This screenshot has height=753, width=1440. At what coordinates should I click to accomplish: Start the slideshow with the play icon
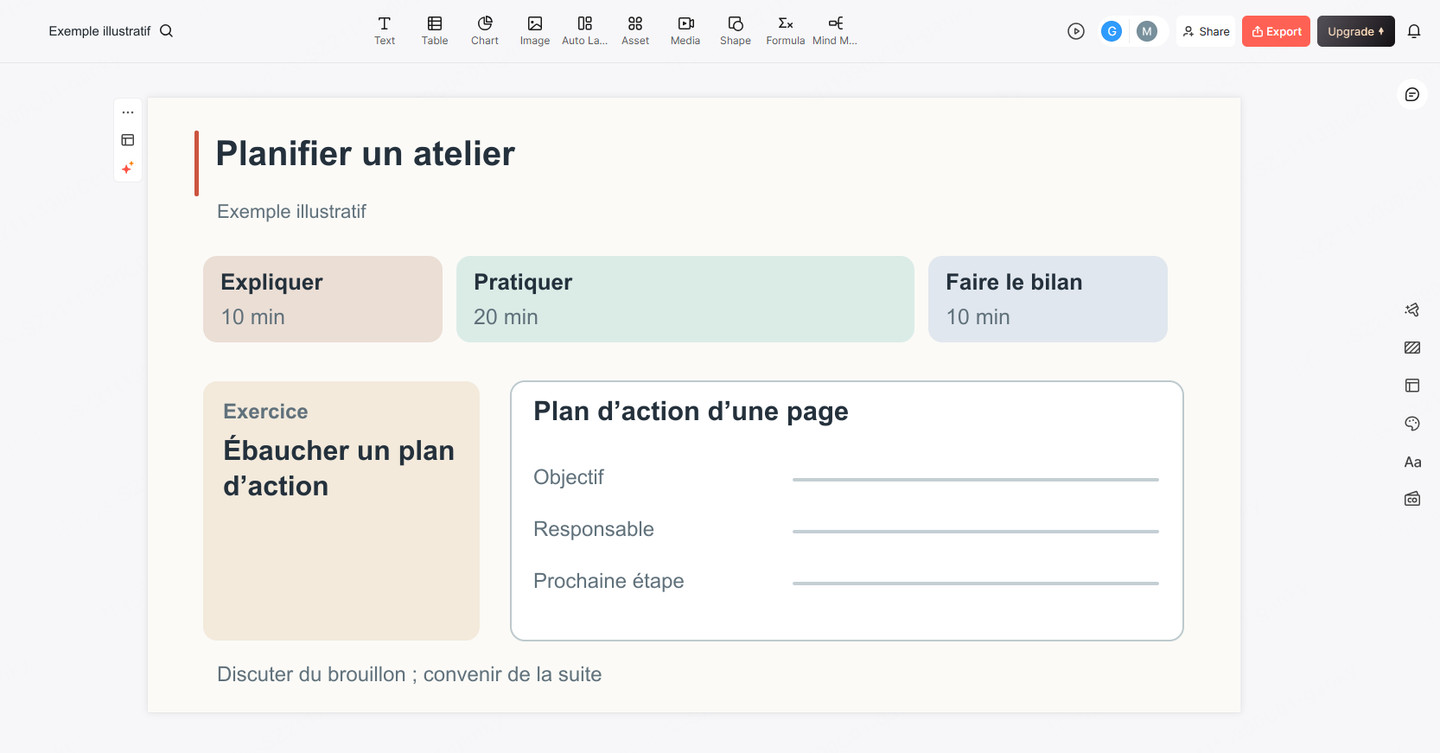point(1076,31)
